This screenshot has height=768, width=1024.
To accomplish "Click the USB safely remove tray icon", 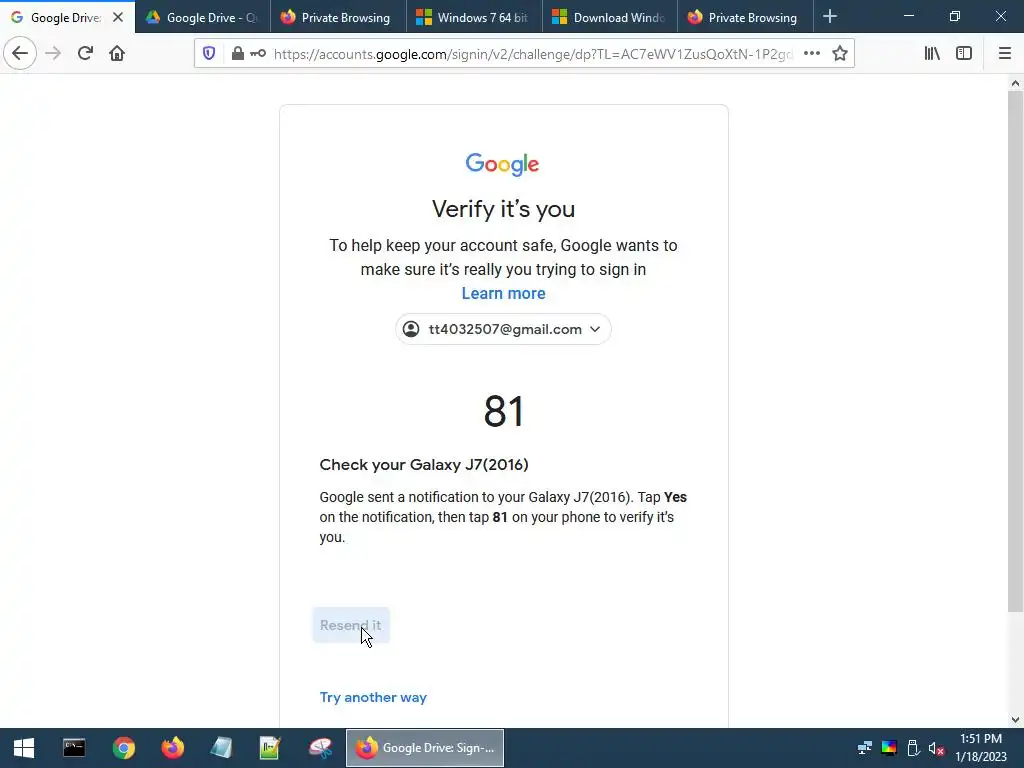I will tap(913, 748).
